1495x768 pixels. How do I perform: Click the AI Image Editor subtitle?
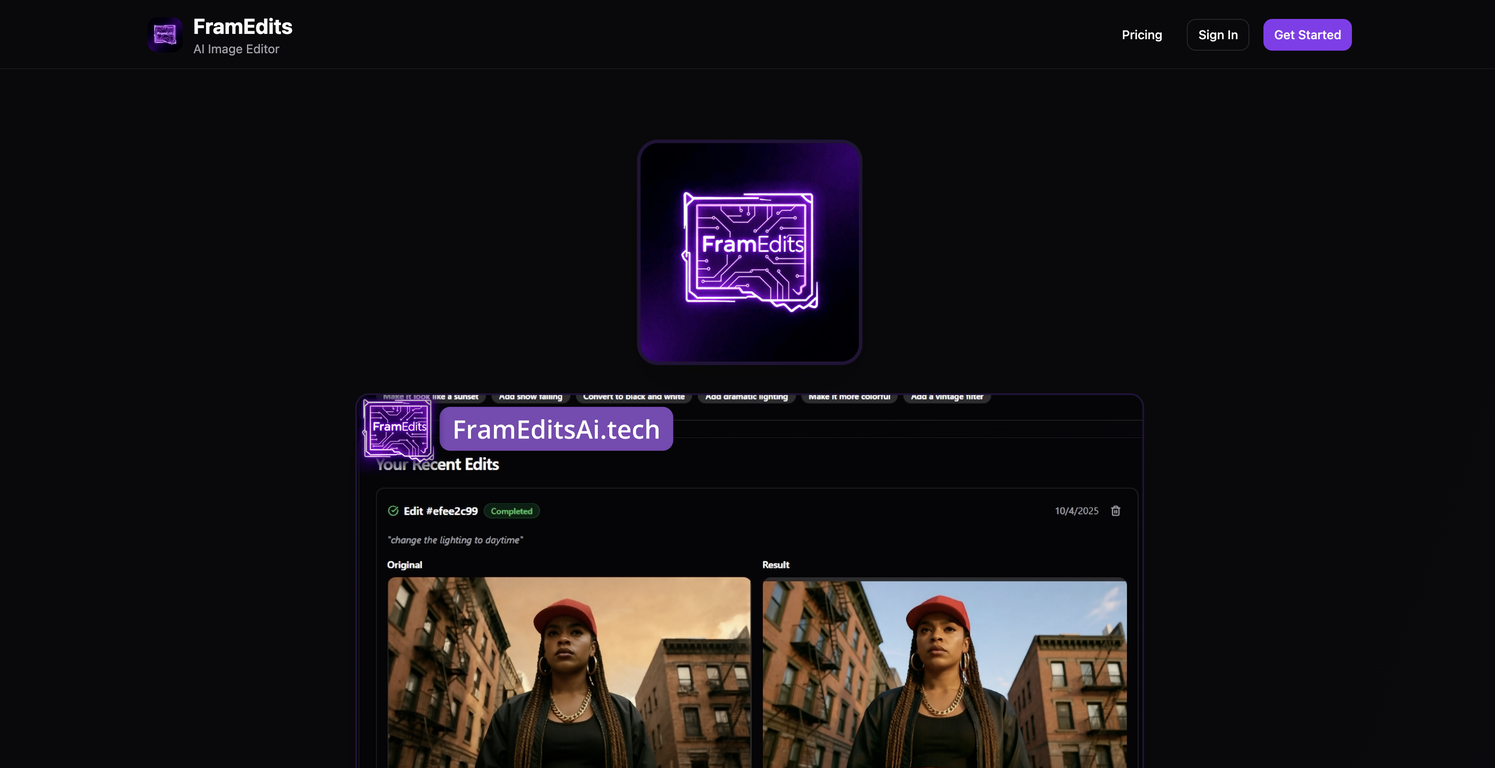point(236,48)
